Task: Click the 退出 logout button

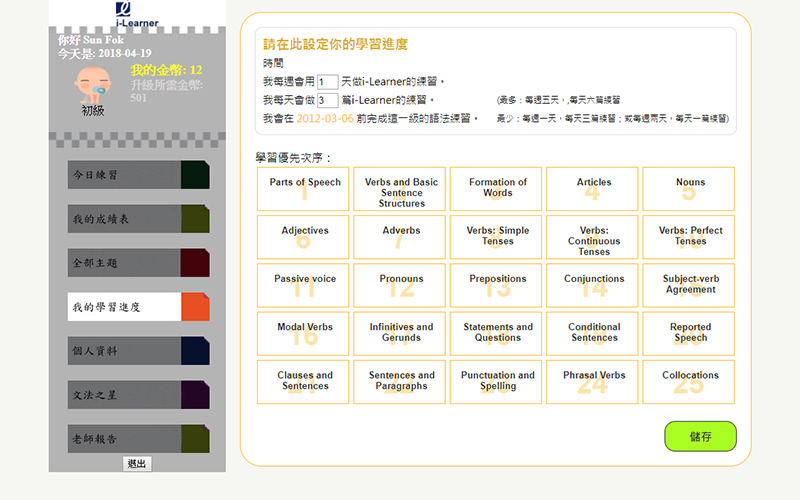Action: click(137, 464)
